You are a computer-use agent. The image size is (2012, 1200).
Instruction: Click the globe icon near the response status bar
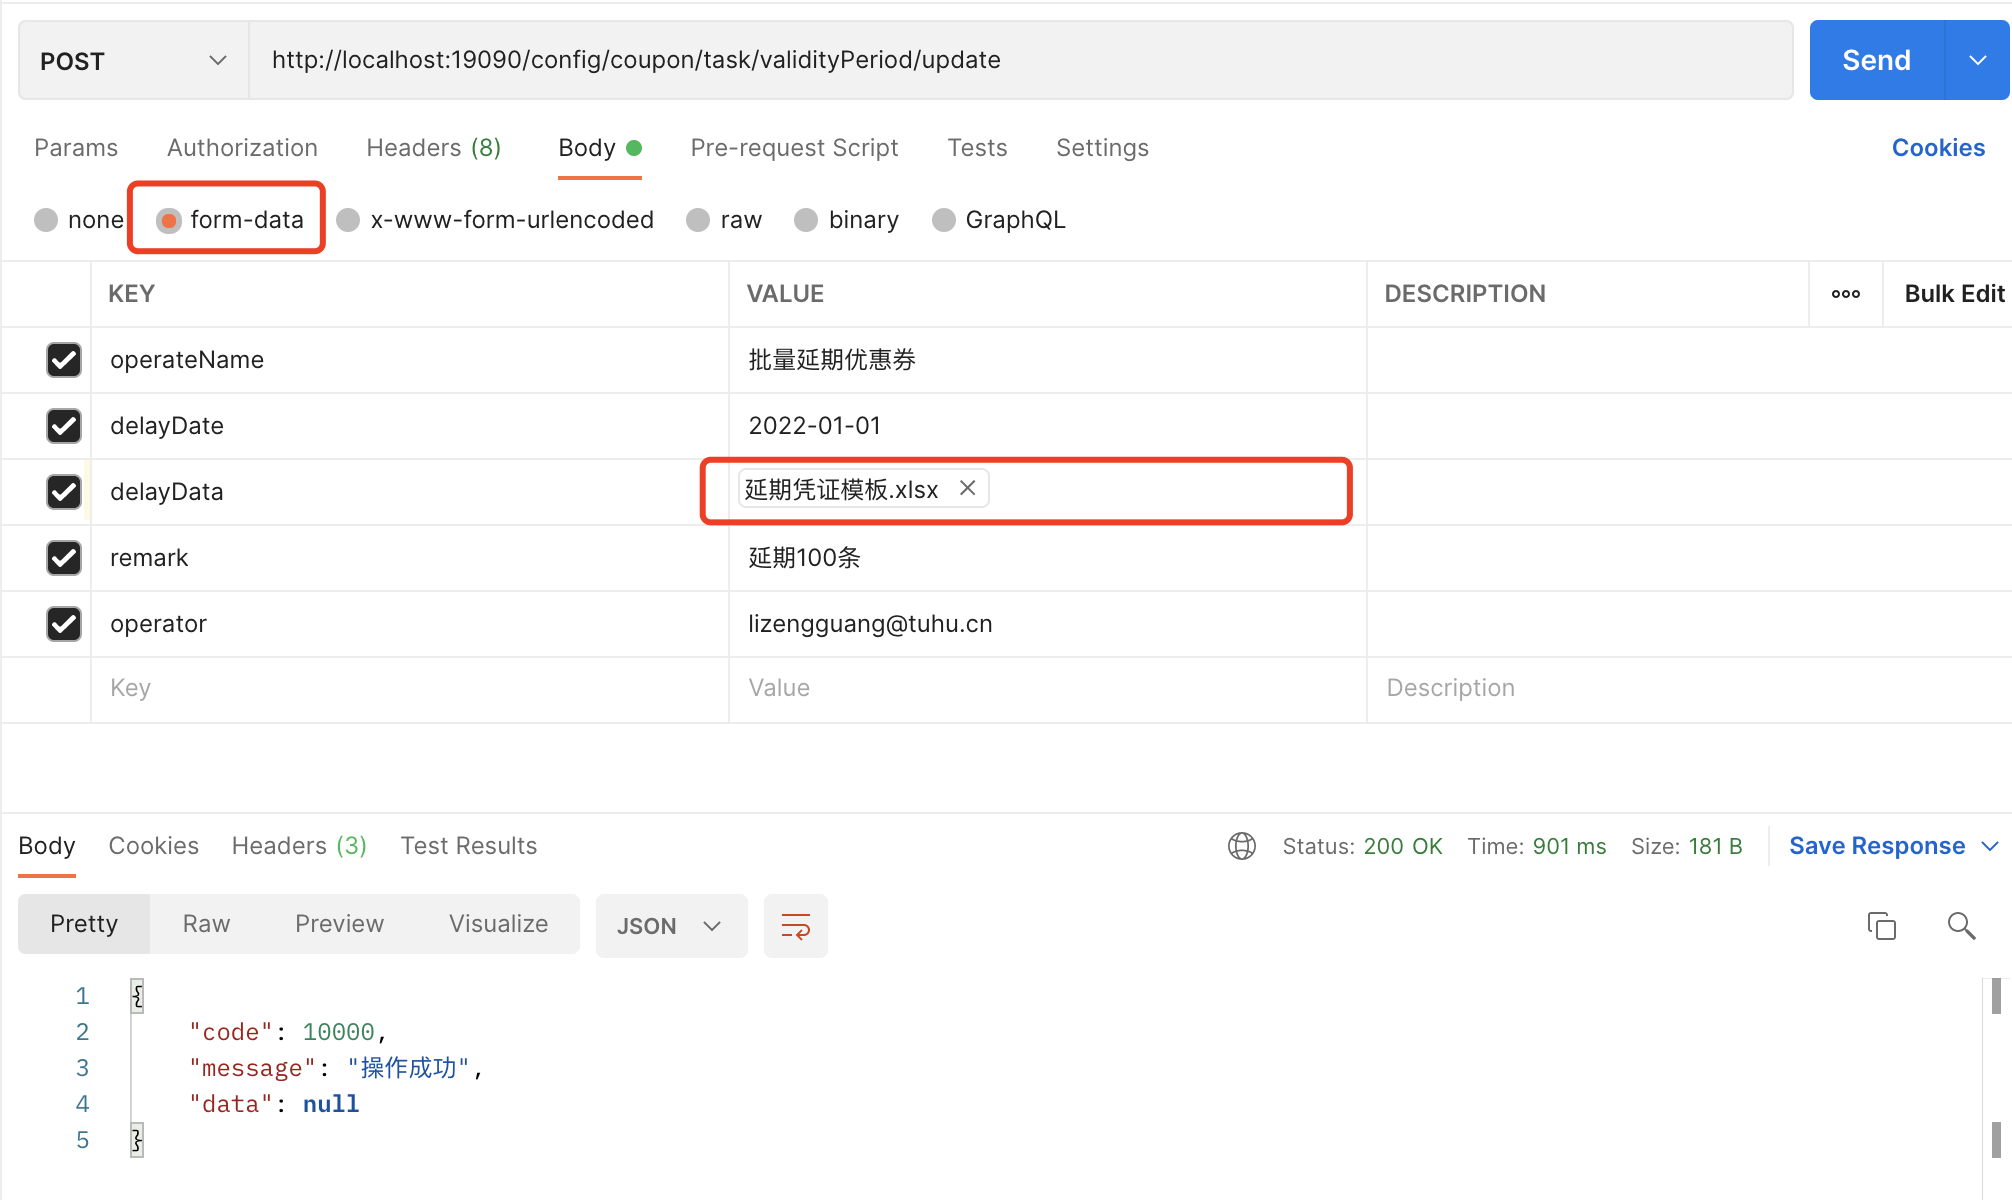[1241, 845]
